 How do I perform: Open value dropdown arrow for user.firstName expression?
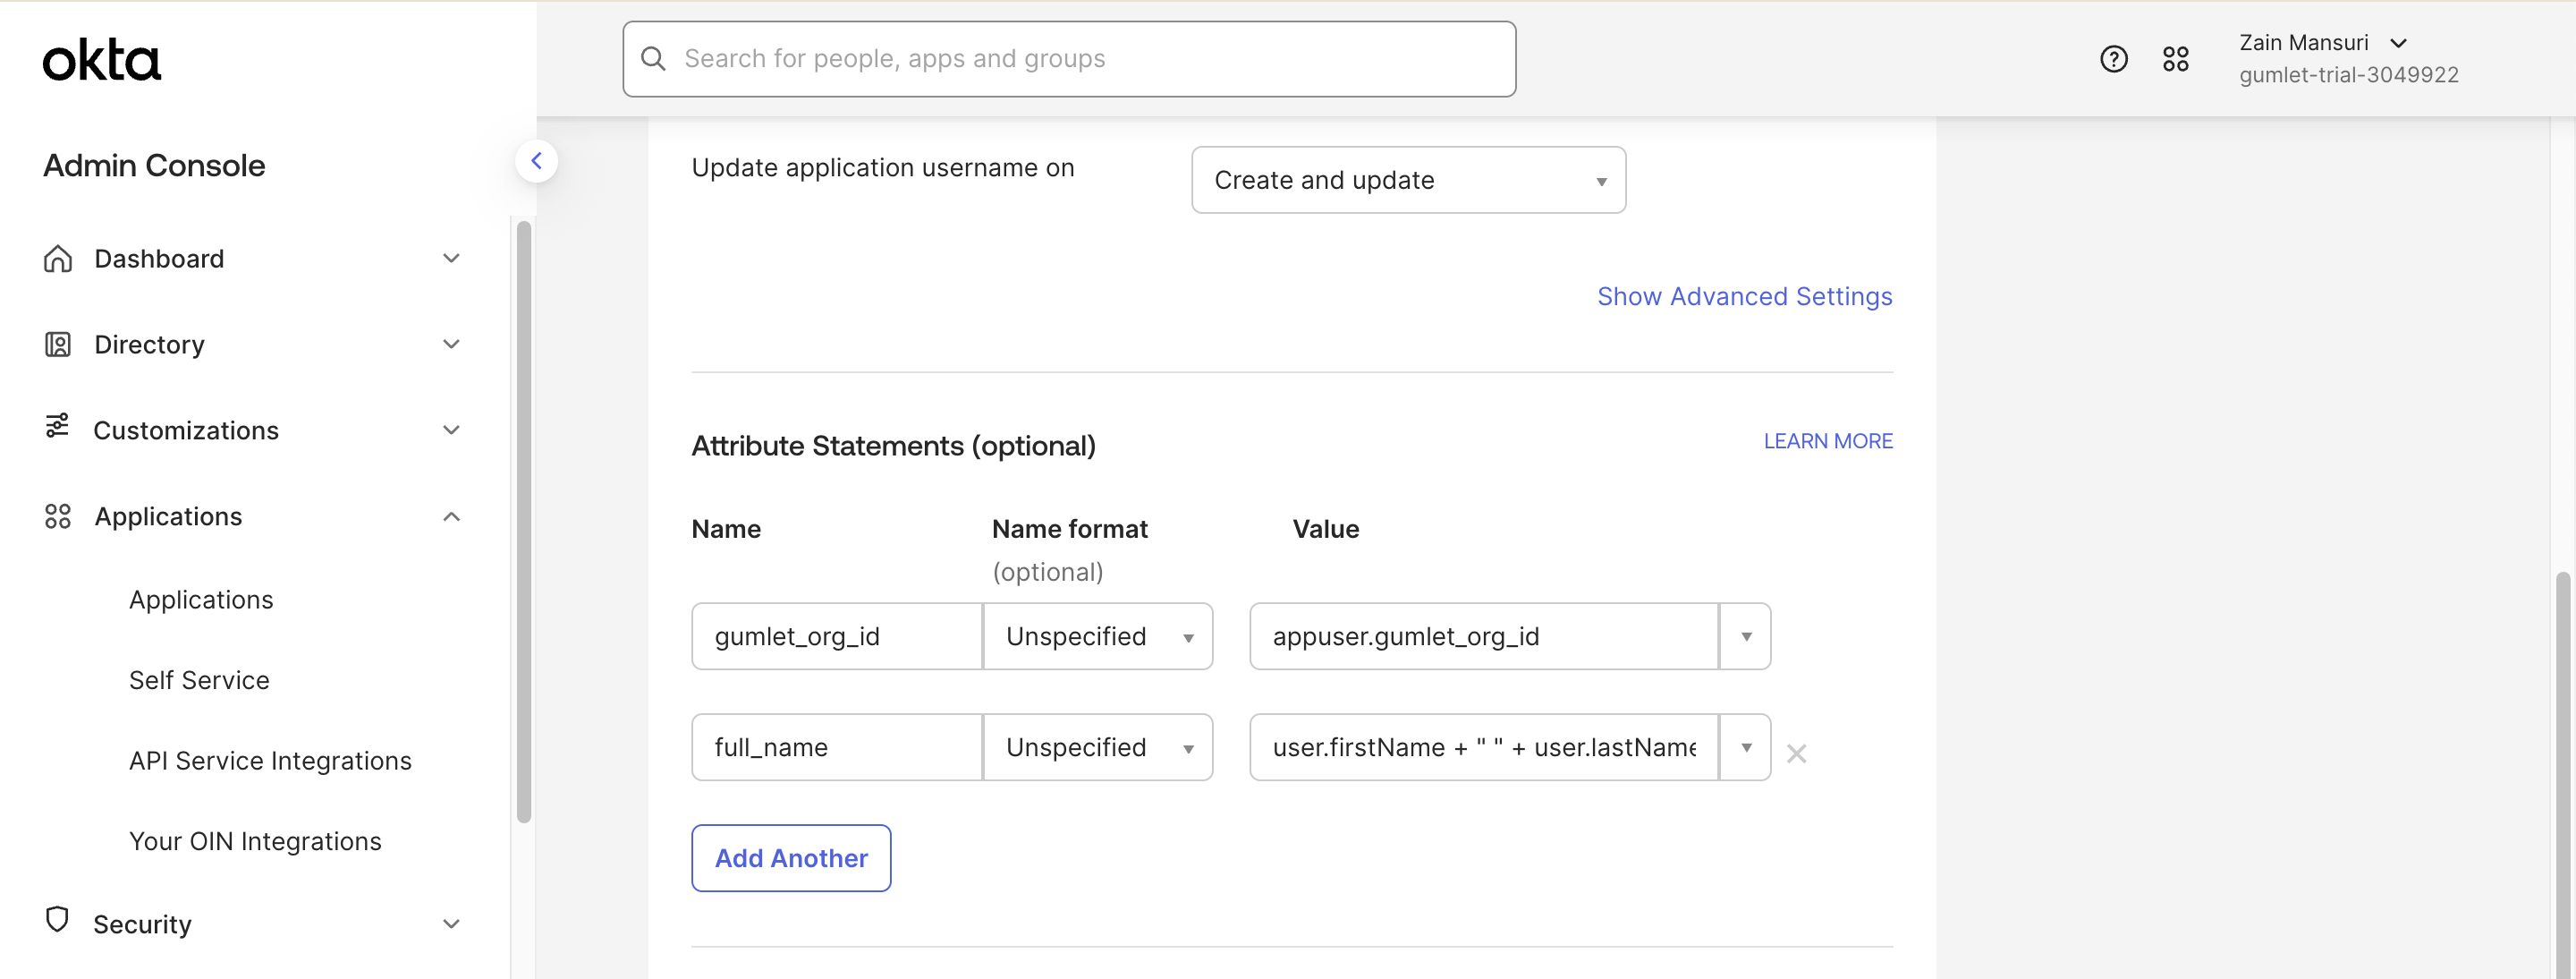pos(1745,747)
